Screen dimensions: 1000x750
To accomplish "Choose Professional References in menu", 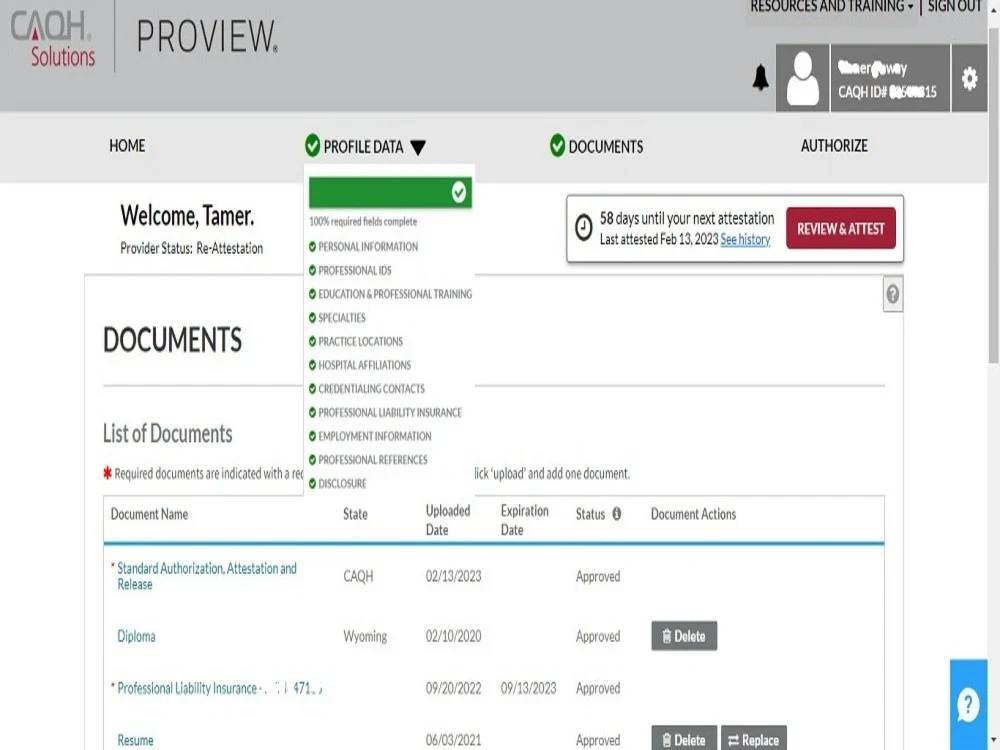I will point(372,460).
